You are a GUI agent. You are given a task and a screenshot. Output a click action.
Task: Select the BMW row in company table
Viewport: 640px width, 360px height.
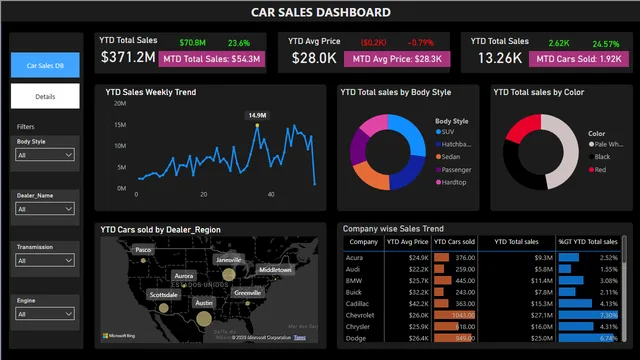click(482, 280)
